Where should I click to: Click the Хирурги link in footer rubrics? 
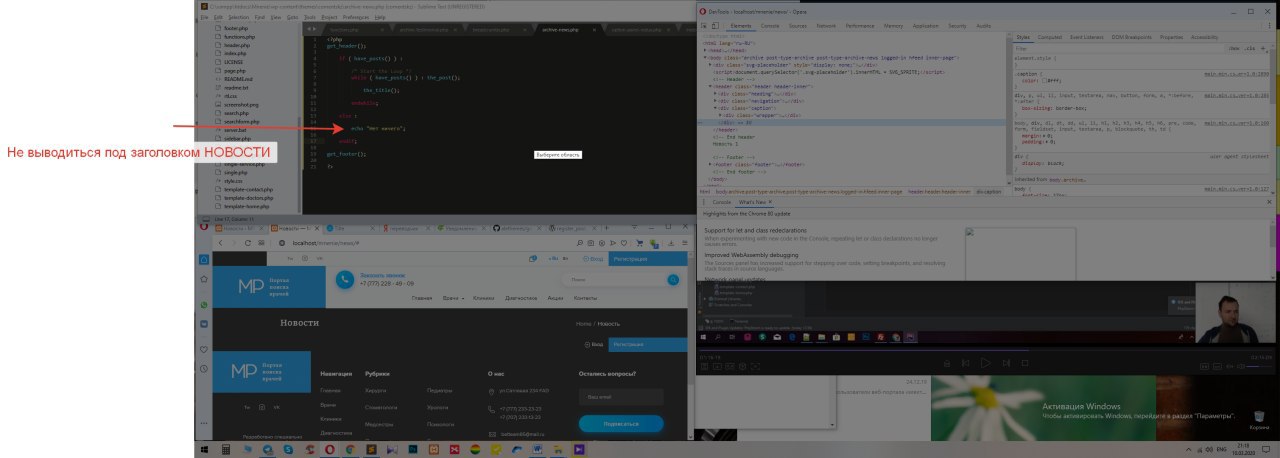click(376, 391)
